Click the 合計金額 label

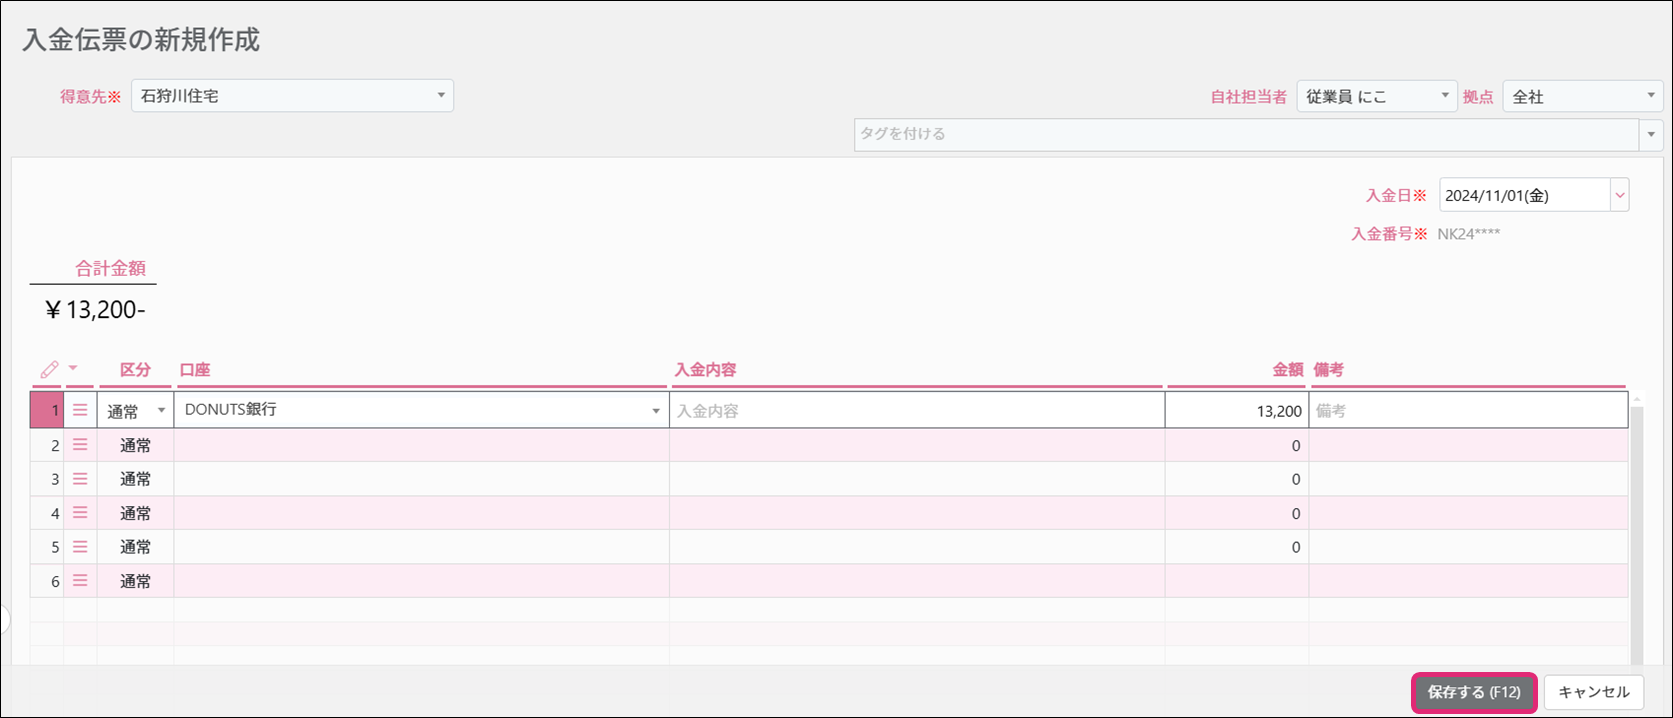[x=110, y=268]
